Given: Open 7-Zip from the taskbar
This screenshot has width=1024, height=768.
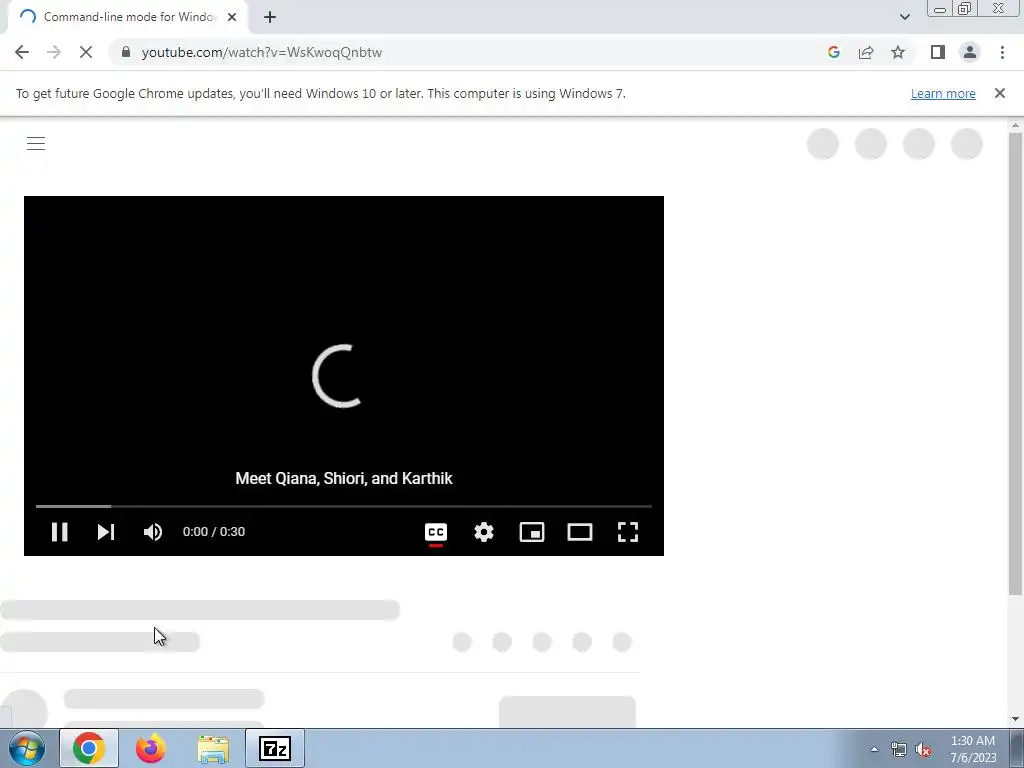Looking at the screenshot, I should [275, 748].
